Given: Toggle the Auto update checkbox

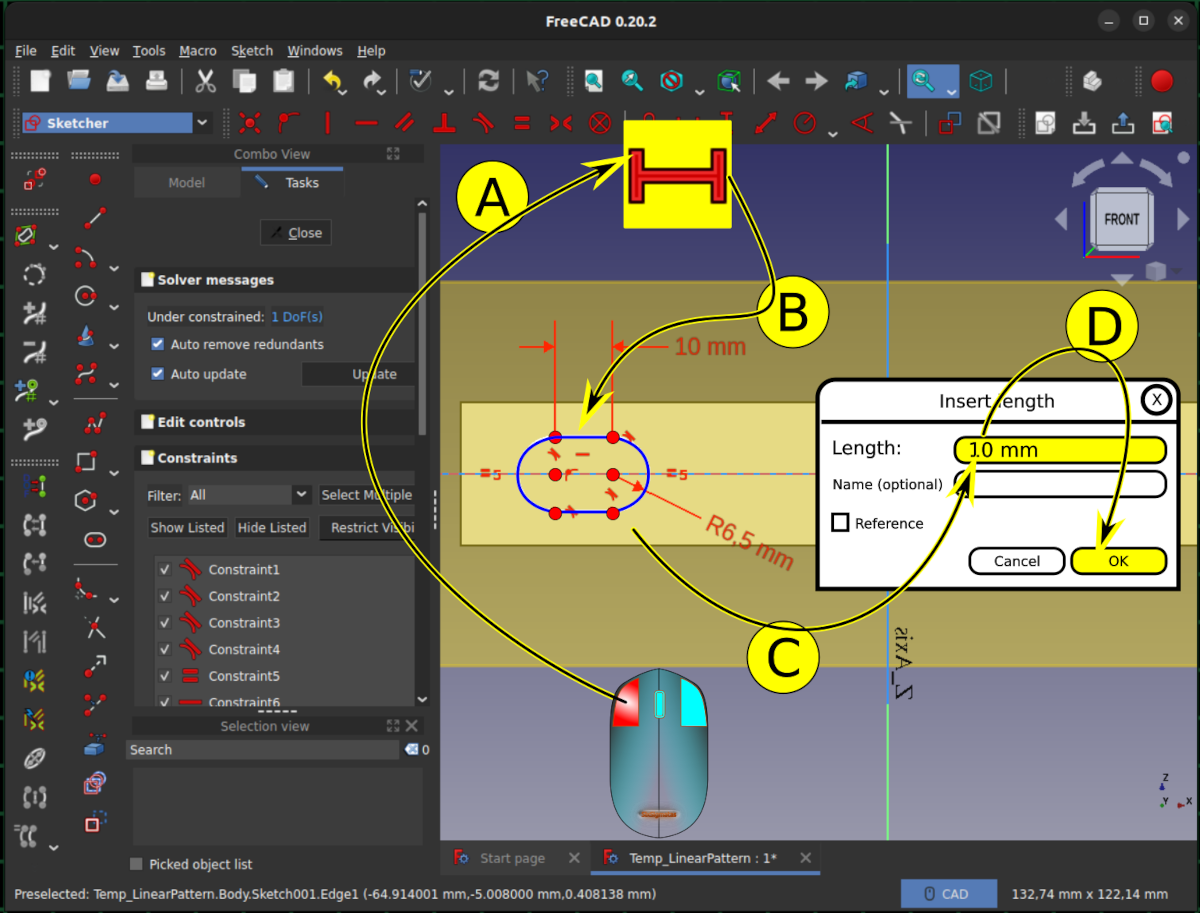Looking at the screenshot, I should [158, 374].
